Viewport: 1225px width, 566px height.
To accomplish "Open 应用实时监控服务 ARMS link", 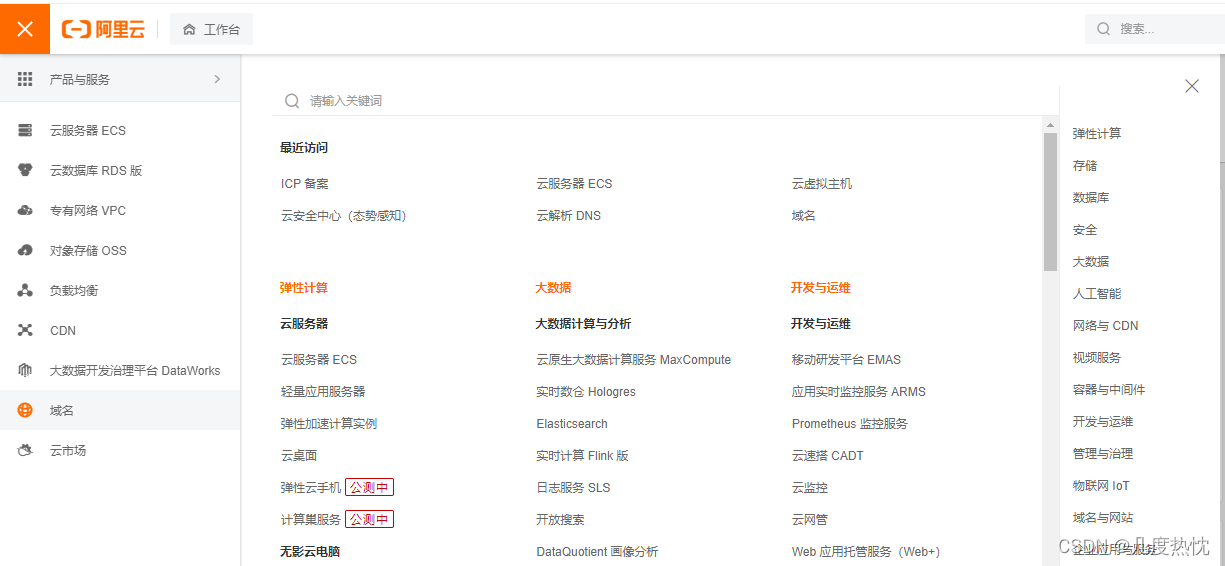I will (x=859, y=392).
